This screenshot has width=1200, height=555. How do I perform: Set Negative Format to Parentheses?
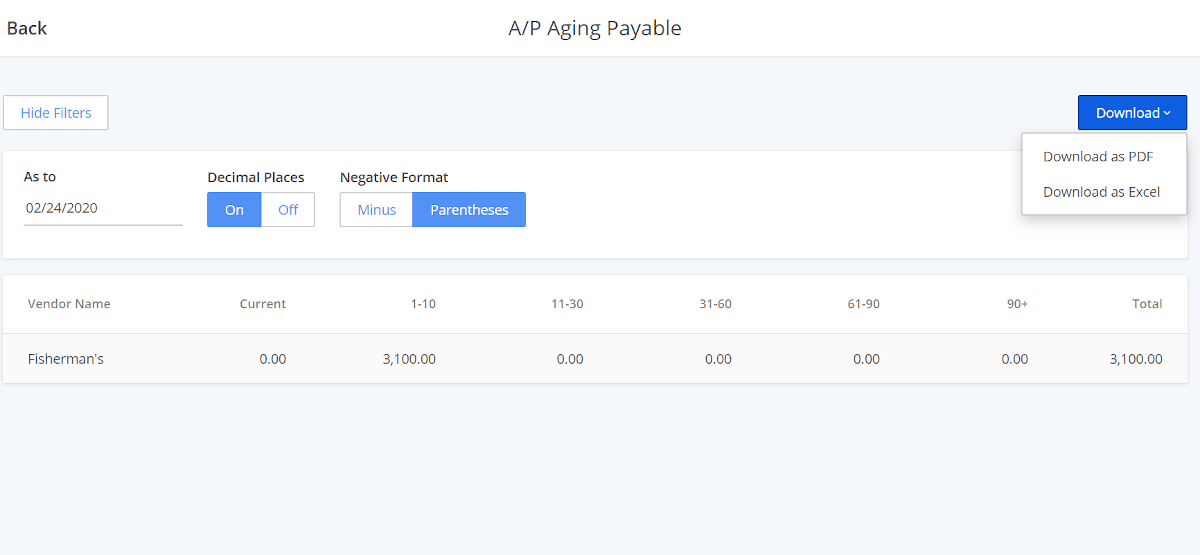pos(469,210)
